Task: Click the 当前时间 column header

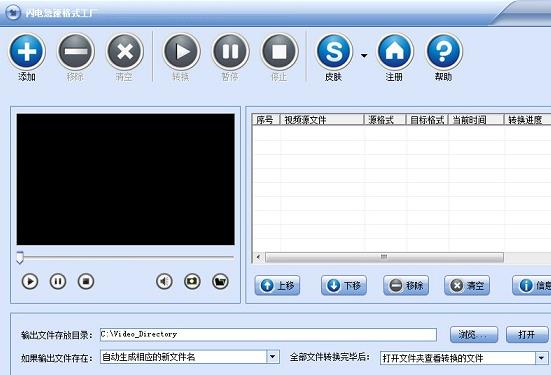Action: tap(476, 119)
